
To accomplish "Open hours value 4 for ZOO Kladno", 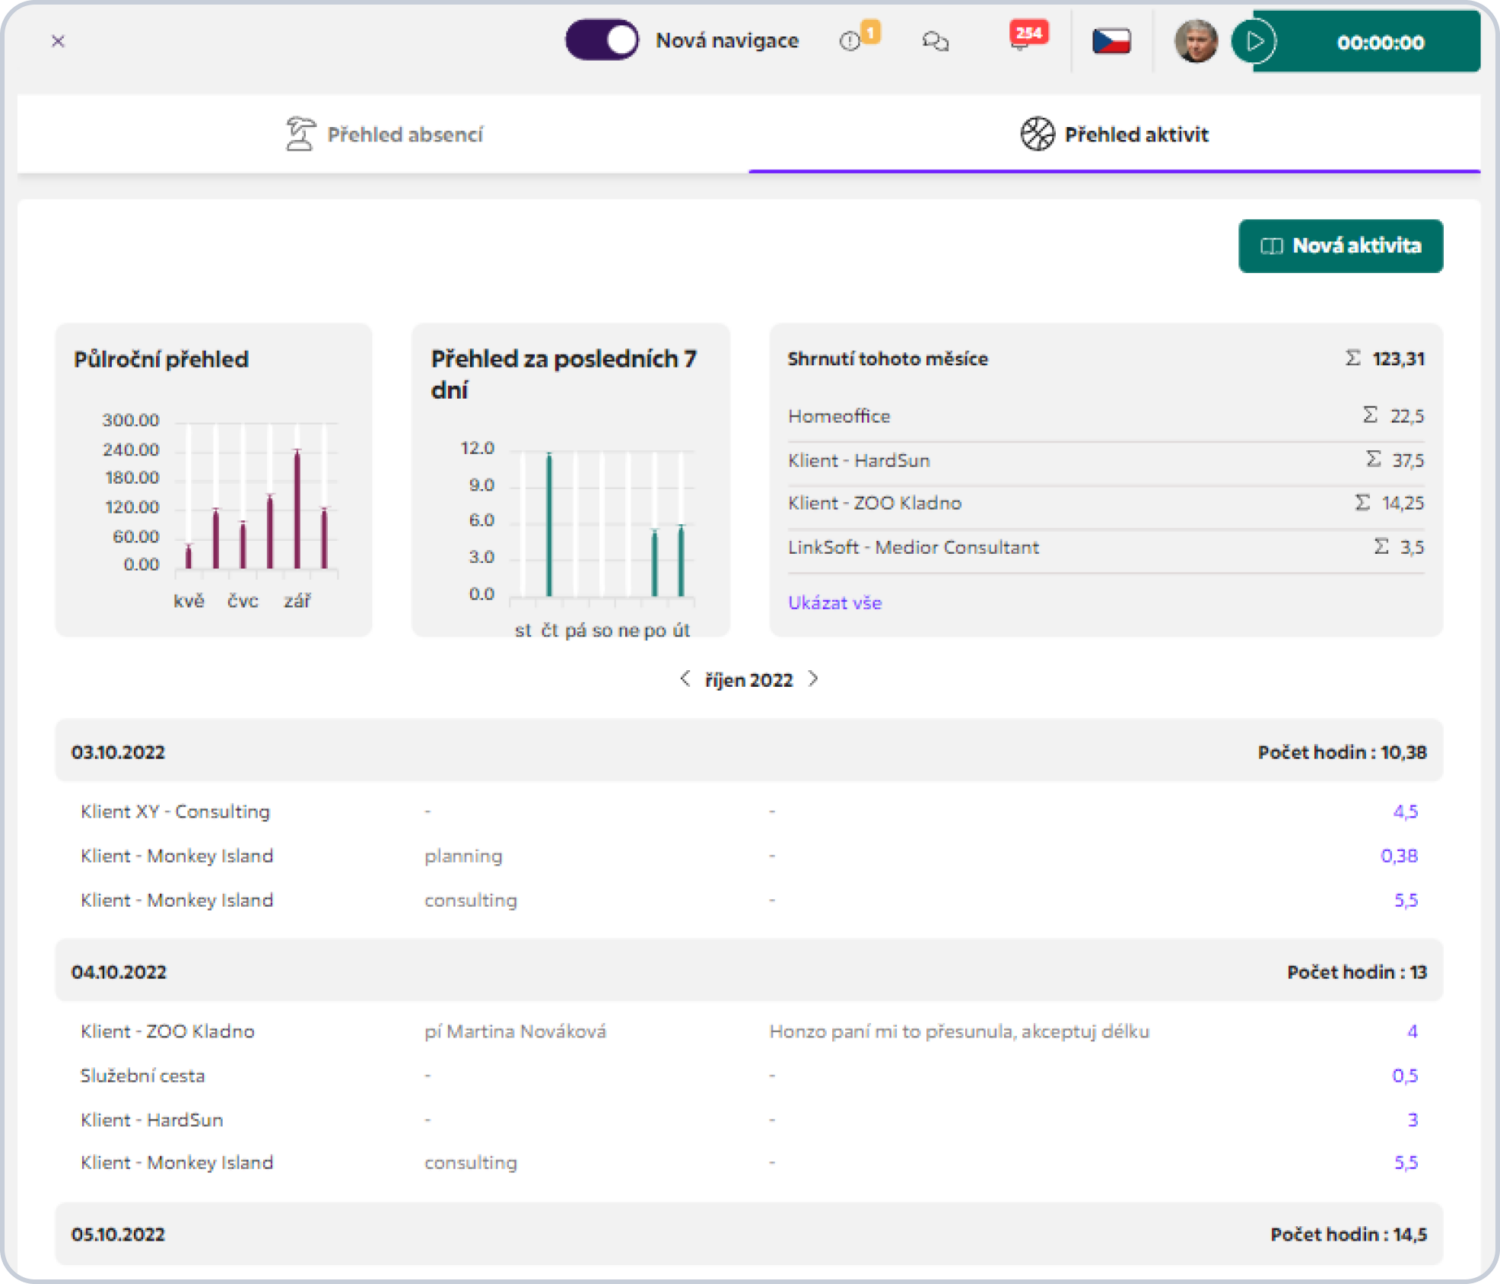I will tap(1412, 1031).
